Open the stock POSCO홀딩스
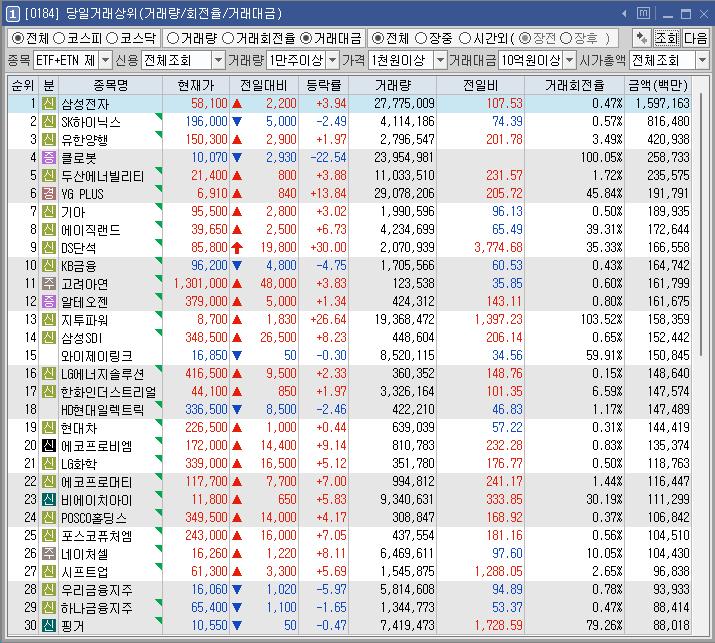This screenshot has height=643, width=715. pyautogui.click(x=94, y=518)
